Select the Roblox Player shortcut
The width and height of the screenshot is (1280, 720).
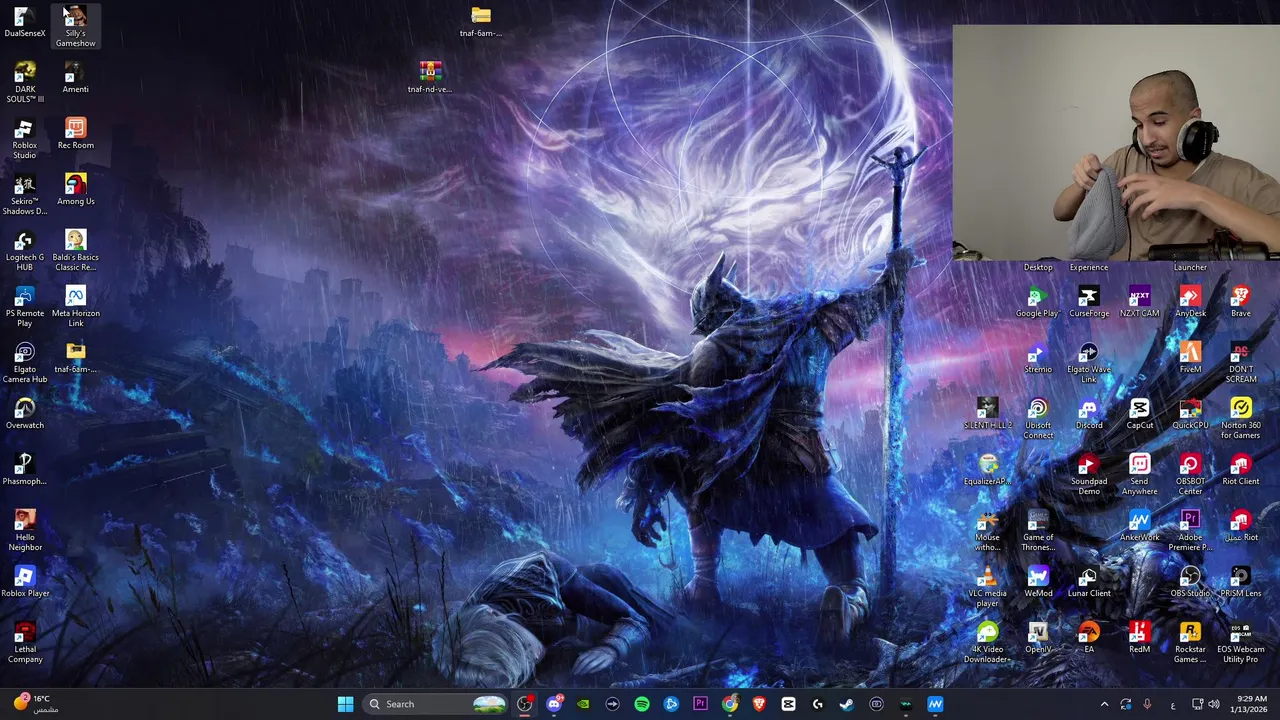(25, 582)
